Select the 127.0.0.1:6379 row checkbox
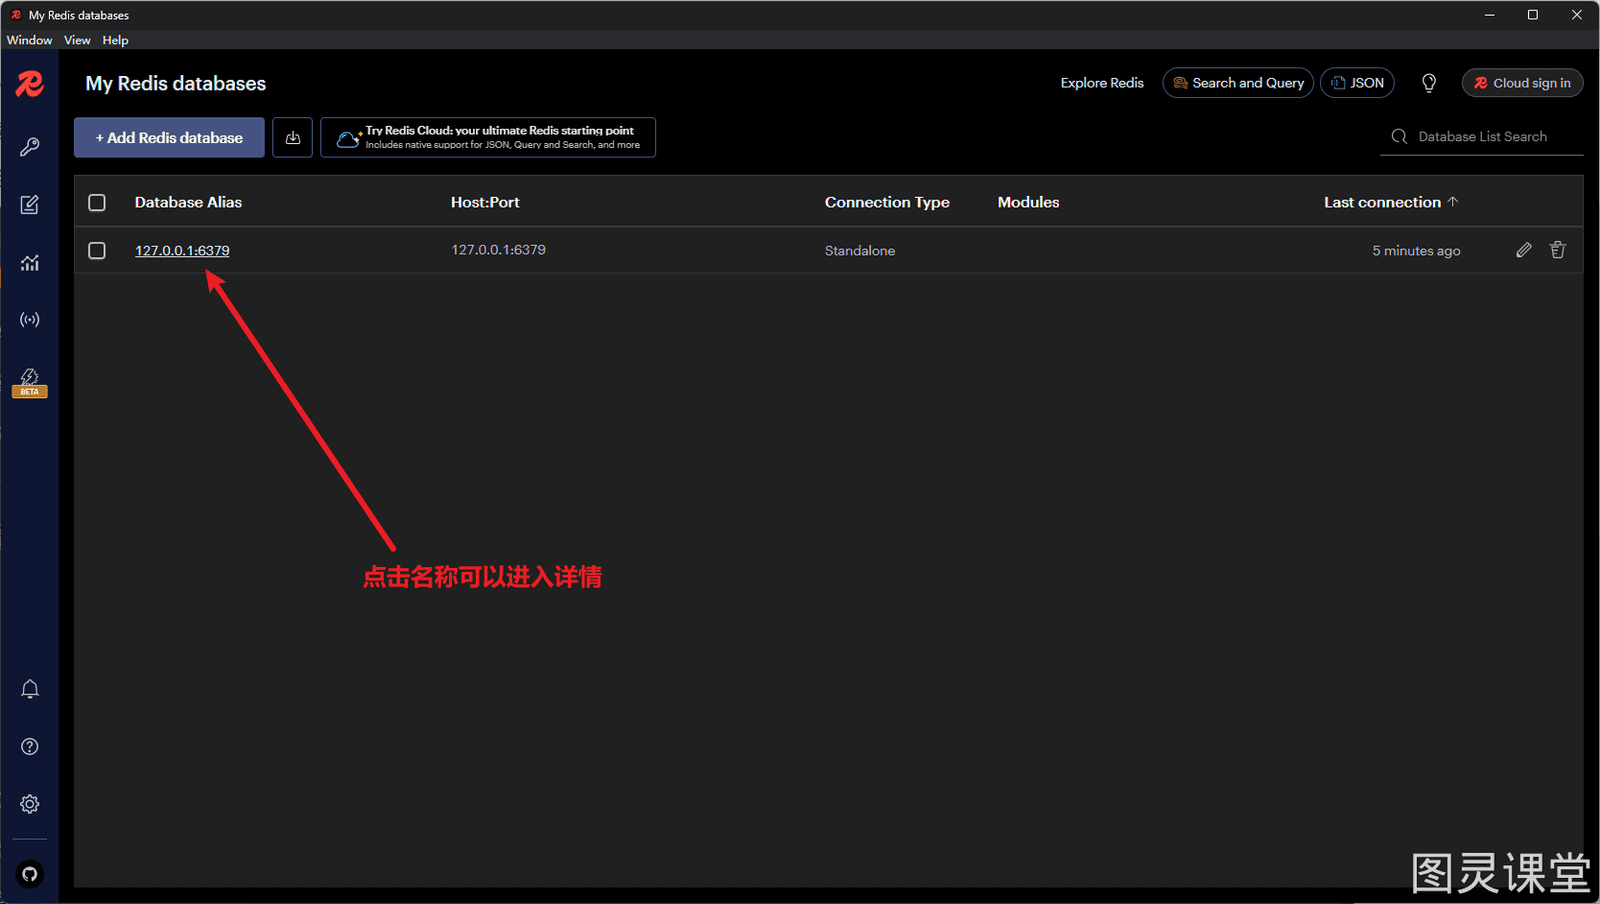The width and height of the screenshot is (1600, 904). pyautogui.click(x=97, y=250)
